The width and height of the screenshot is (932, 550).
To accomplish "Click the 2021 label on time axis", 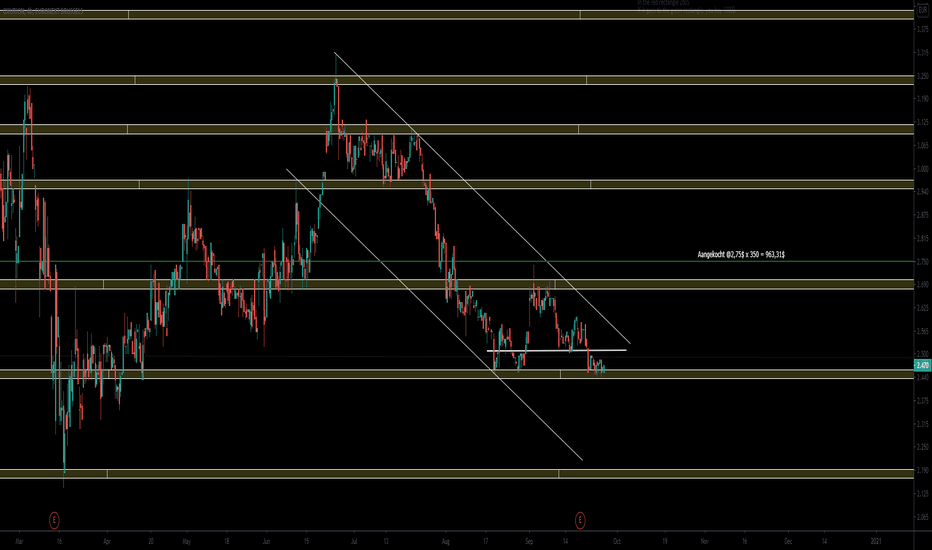I will 876,542.
